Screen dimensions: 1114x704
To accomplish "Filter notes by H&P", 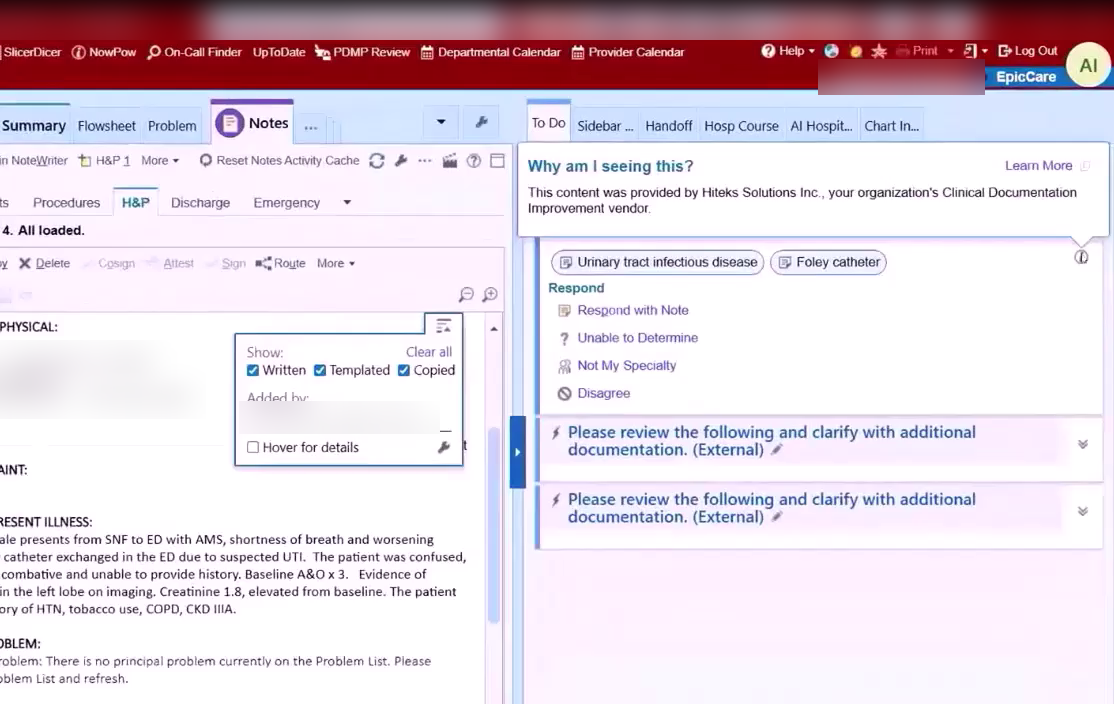I will click(136, 202).
